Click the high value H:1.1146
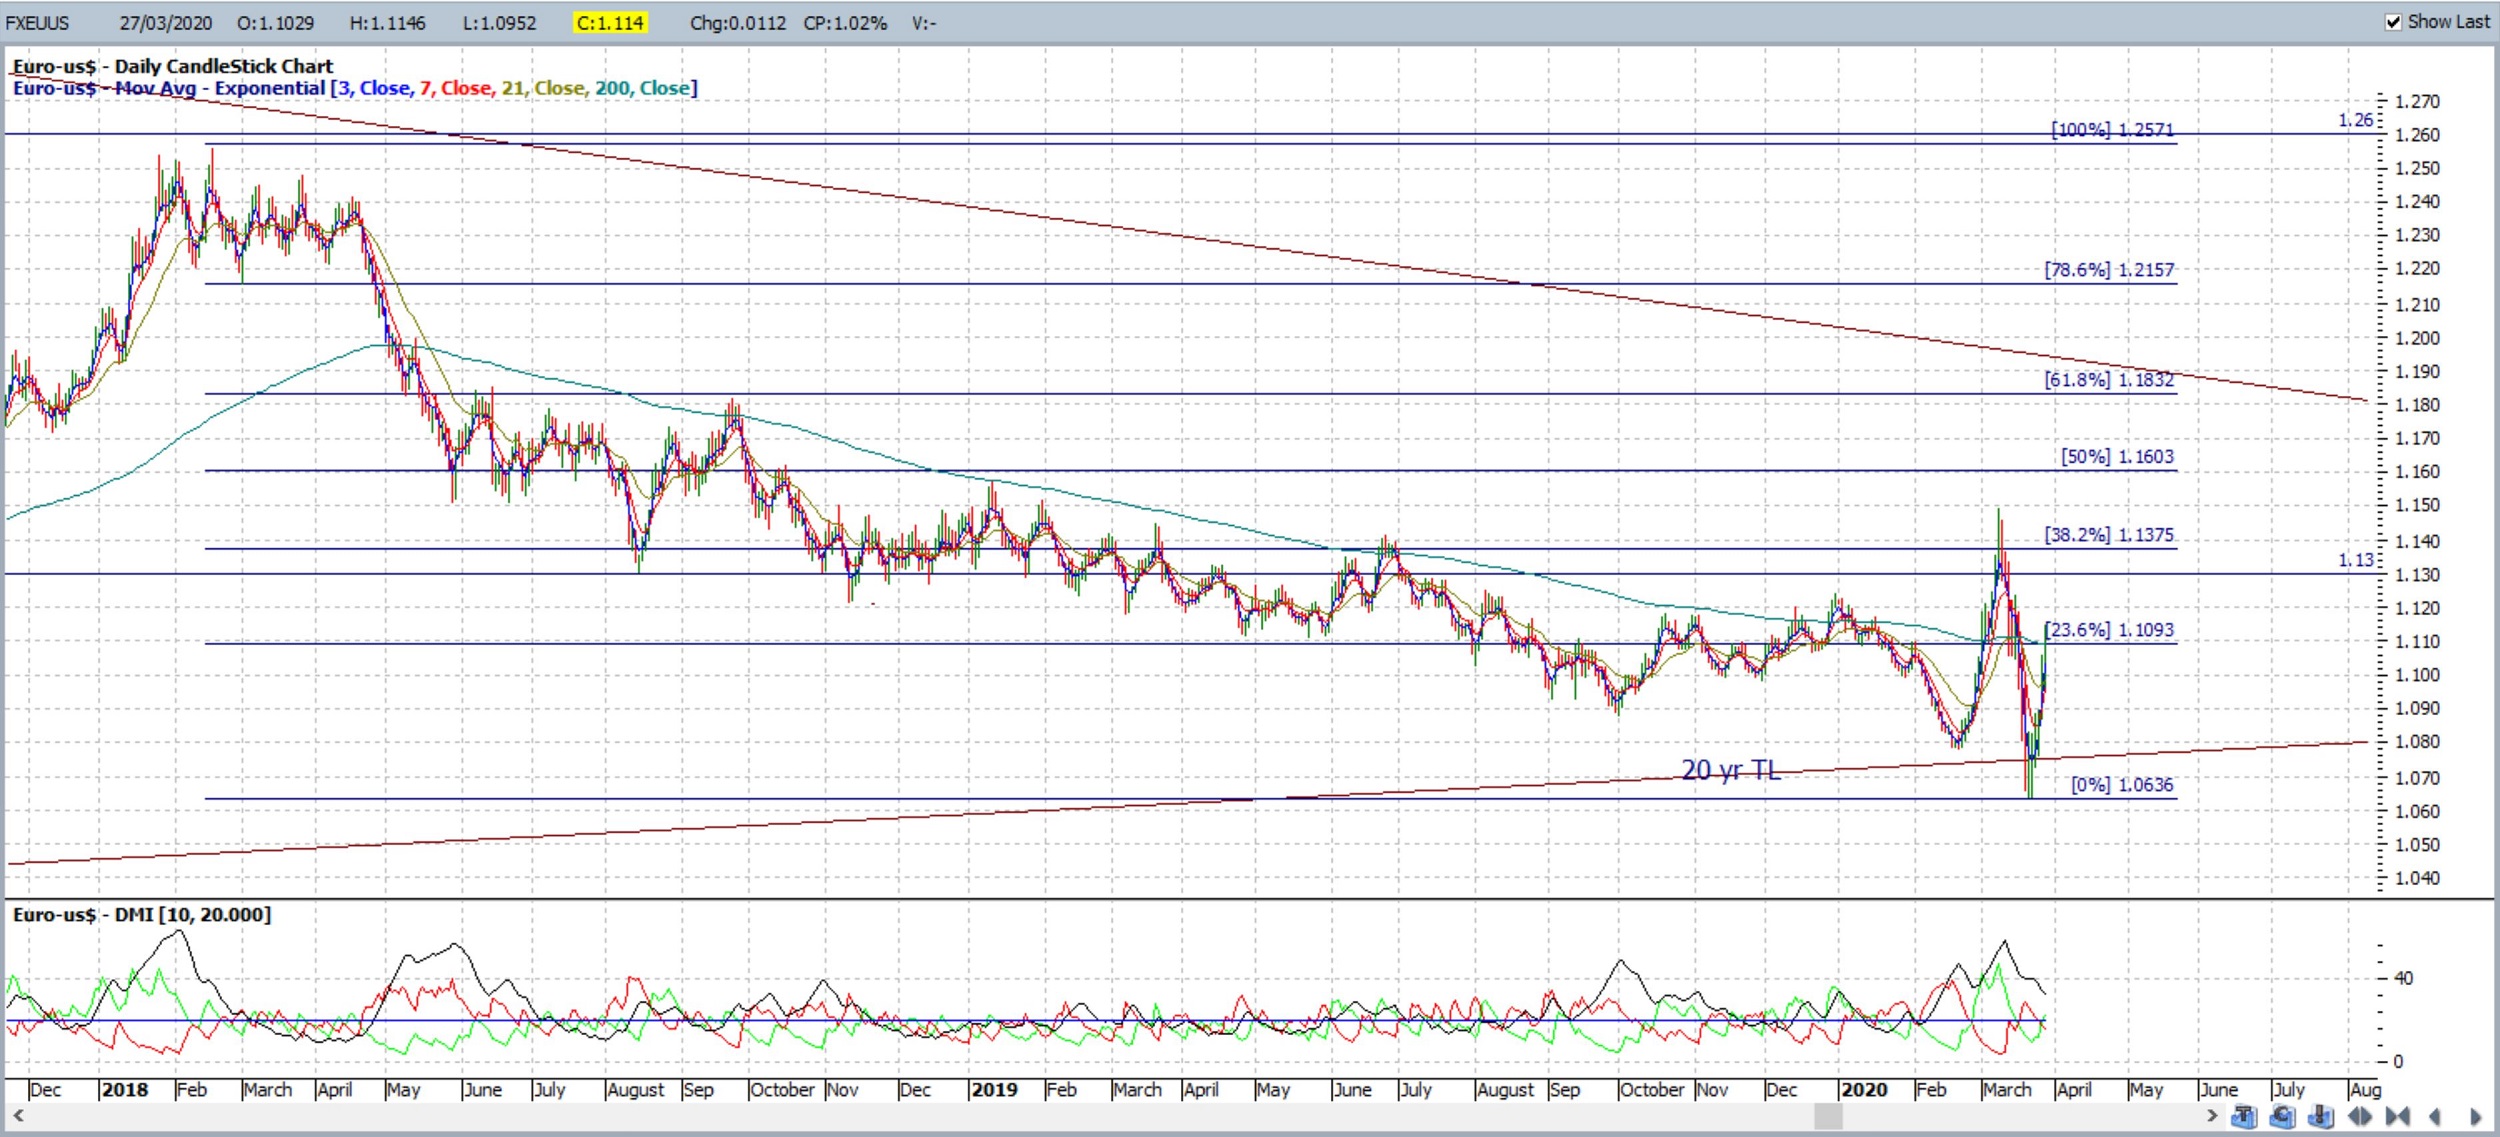This screenshot has height=1137, width=2500. click(x=387, y=23)
